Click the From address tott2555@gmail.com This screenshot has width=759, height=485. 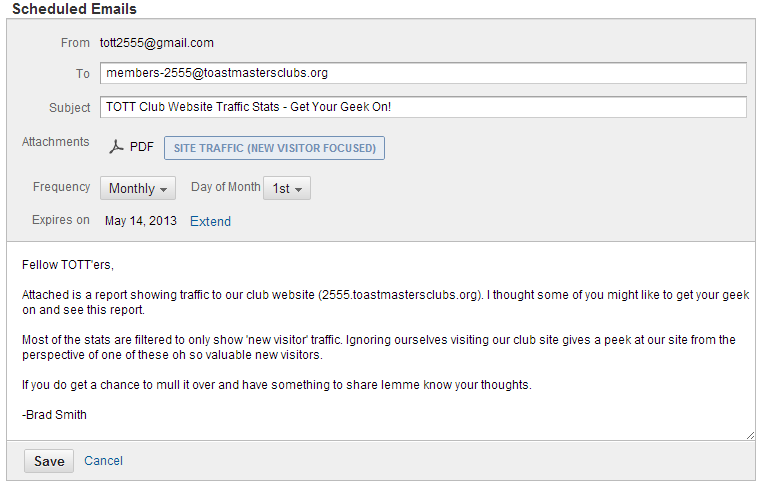click(157, 43)
